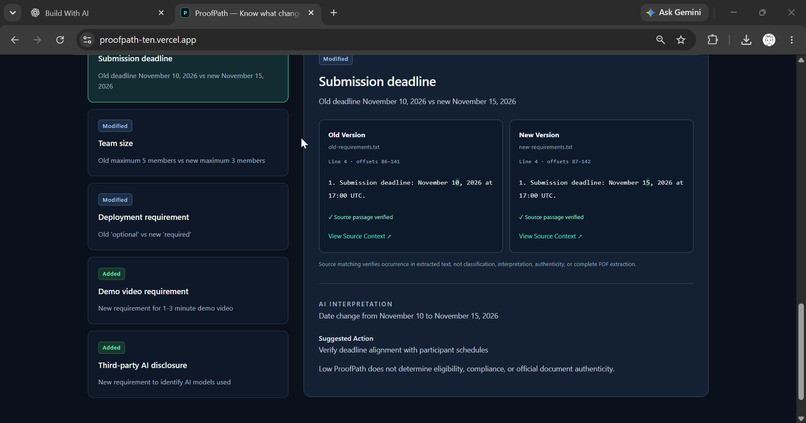This screenshot has height=423, width=806.
Task: Click old-requirements.txt file name
Action: tap(354, 147)
